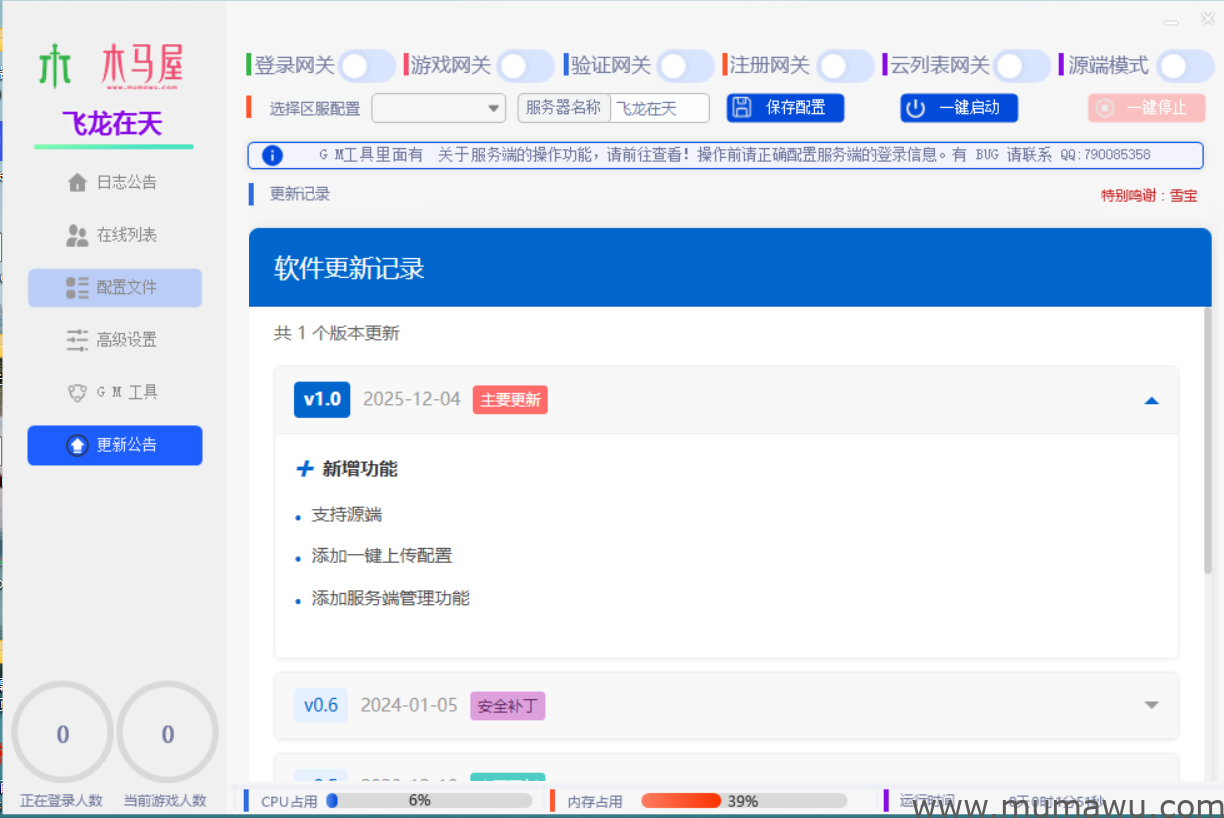Click the 服务器名称 input showing 飞龙在天
The height and width of the screenshot is (818, 1224).
pos(662,107)
